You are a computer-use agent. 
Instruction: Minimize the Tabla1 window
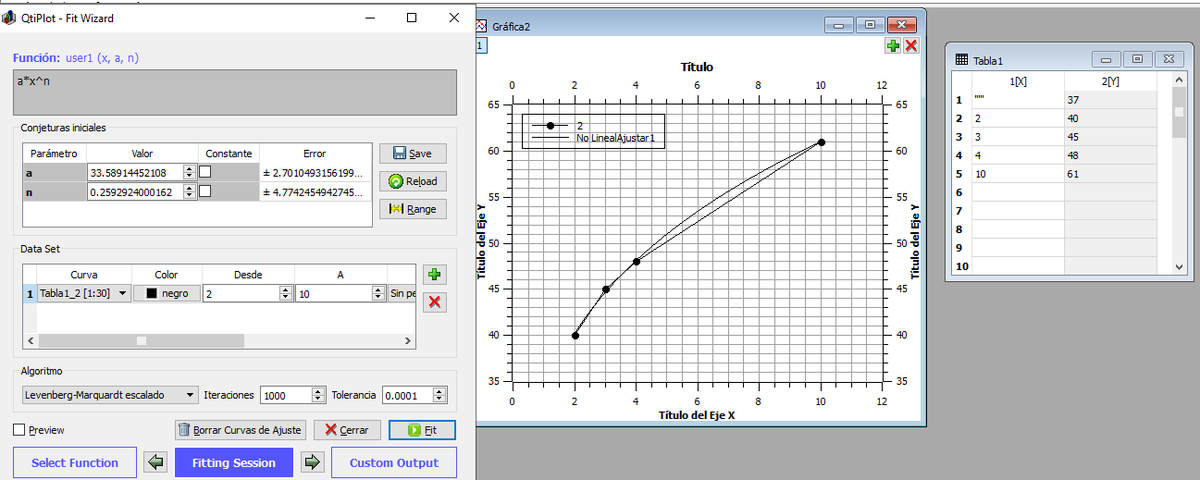coord(1107,60)
